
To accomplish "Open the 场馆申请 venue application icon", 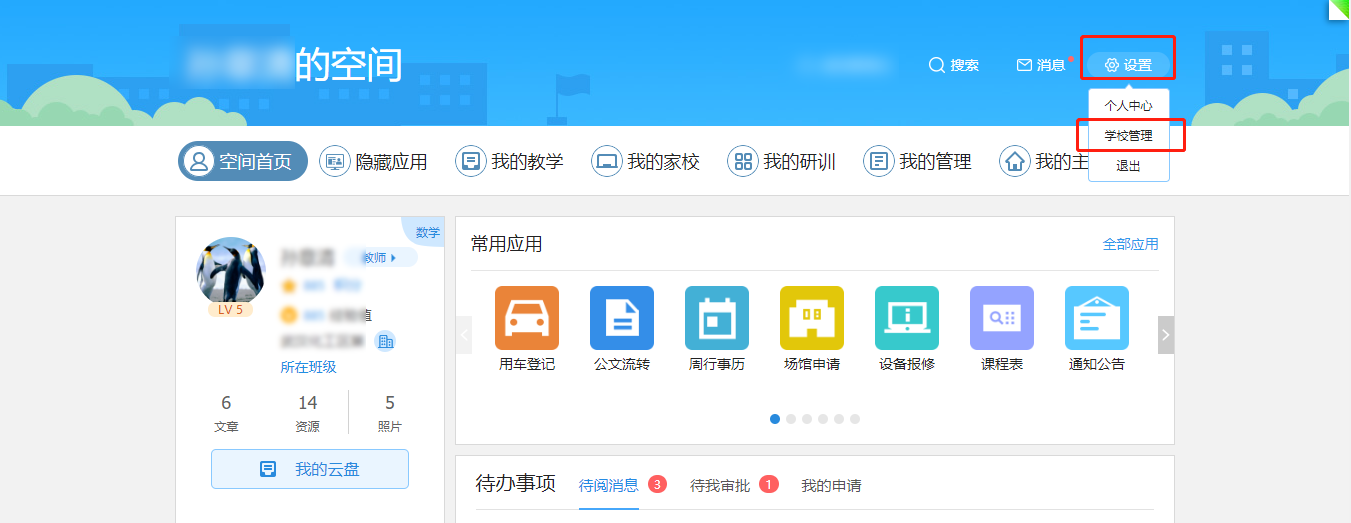I will (811, 318).
